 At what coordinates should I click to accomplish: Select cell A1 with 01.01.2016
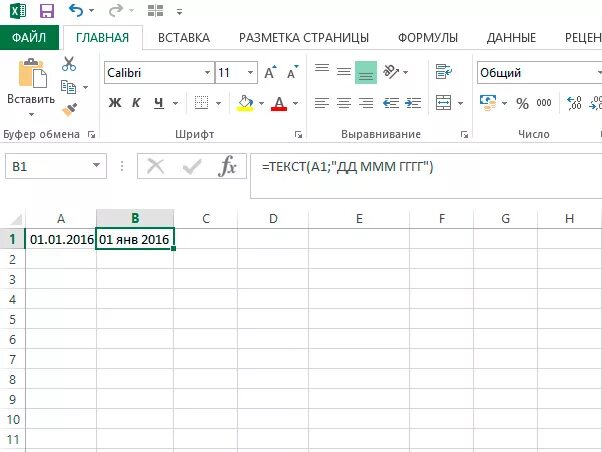[x=61, y=239]
